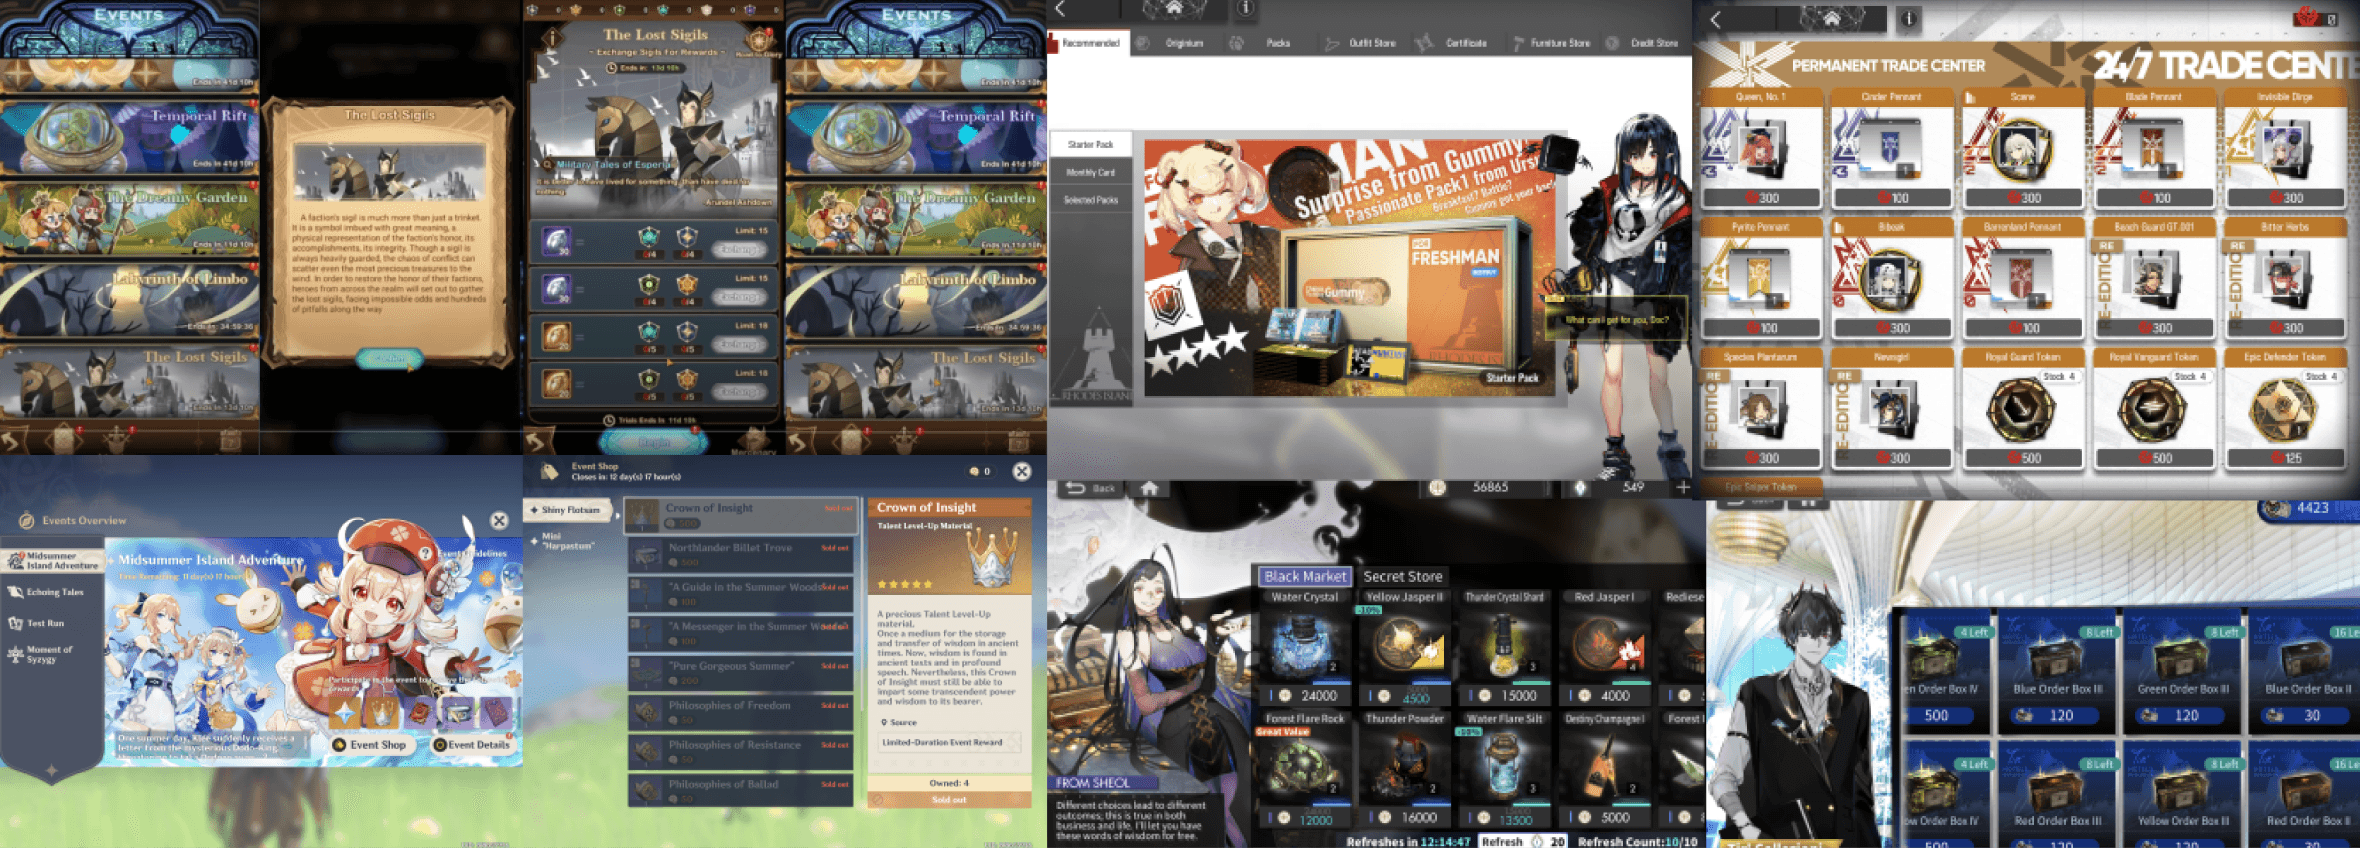The height and width of the screenshot is (848, 2360).
Task: Open the info icon above the Outfit Store tab
Action: point(1246,9)
